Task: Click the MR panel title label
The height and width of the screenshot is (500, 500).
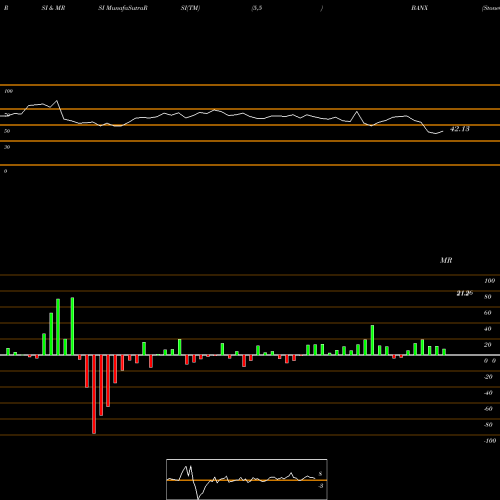Action: 446,260
